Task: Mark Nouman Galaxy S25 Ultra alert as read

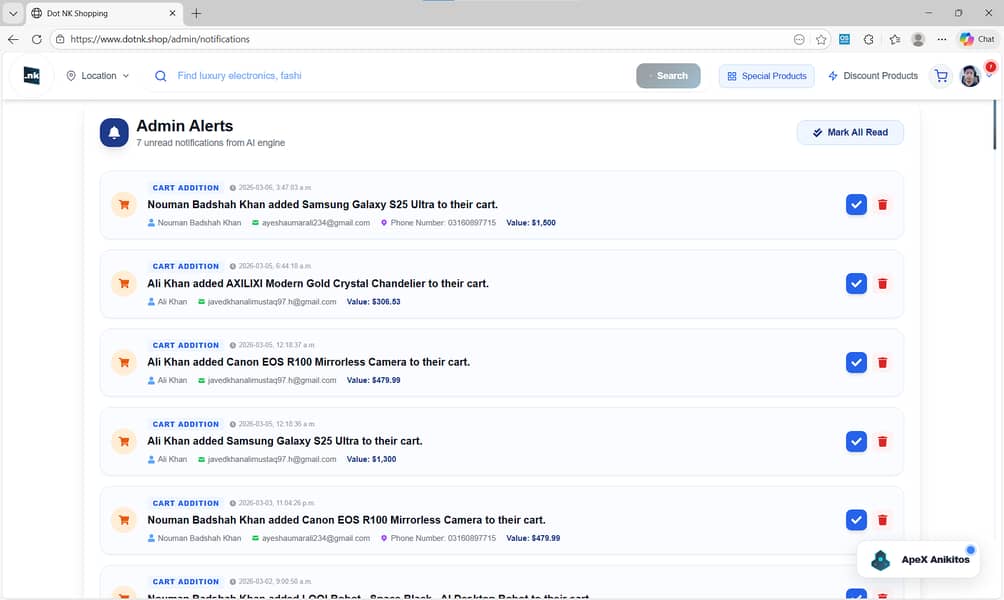Action: click(856, 204)
